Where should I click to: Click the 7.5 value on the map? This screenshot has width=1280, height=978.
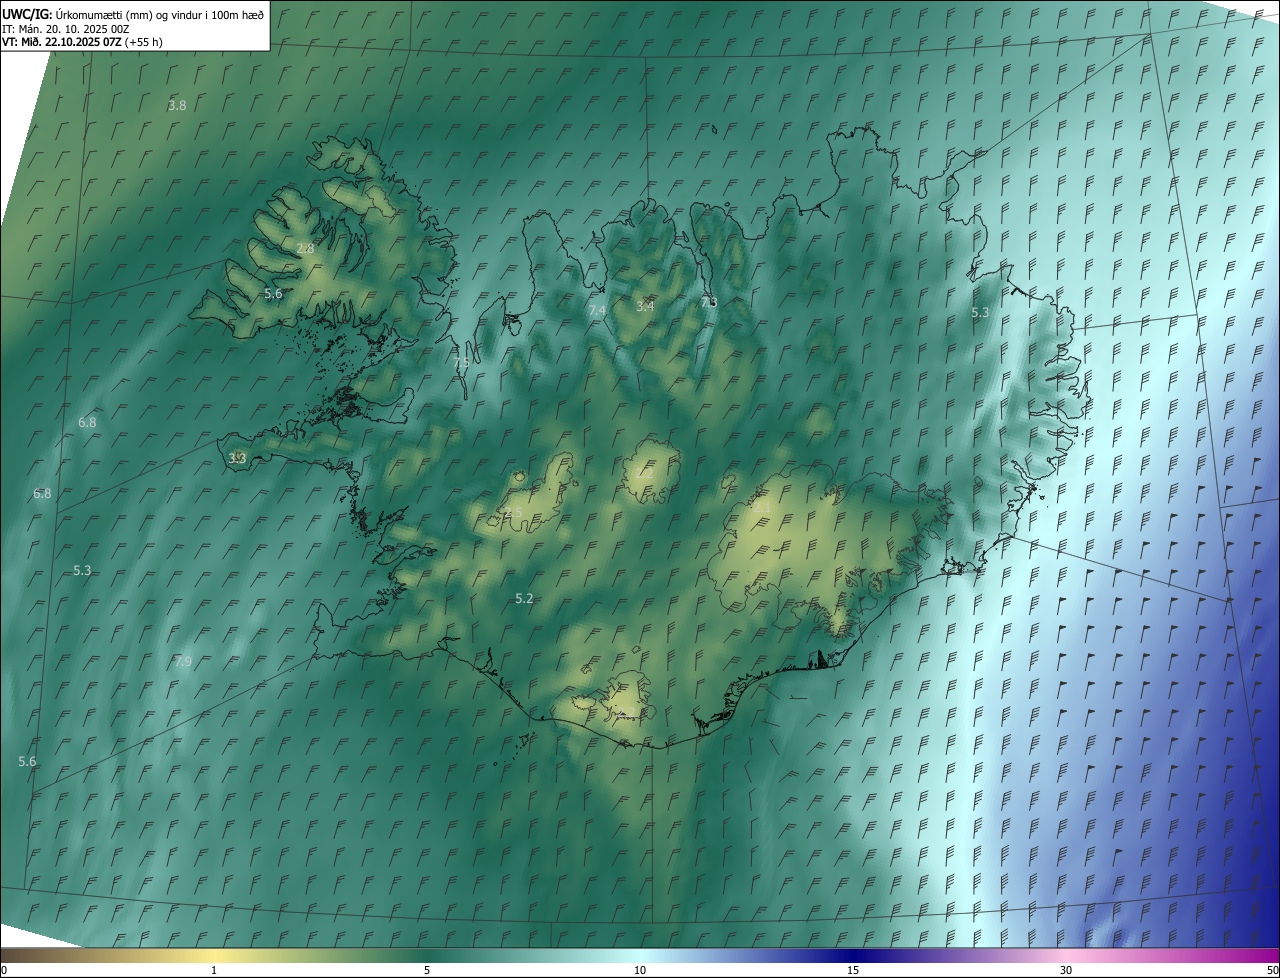click(460, 363)
